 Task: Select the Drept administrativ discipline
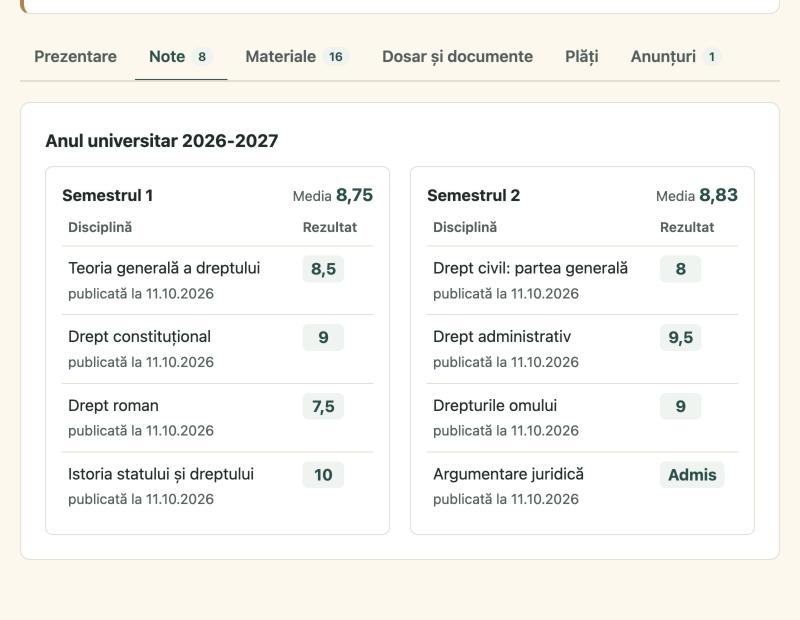(x=502, y=337)
